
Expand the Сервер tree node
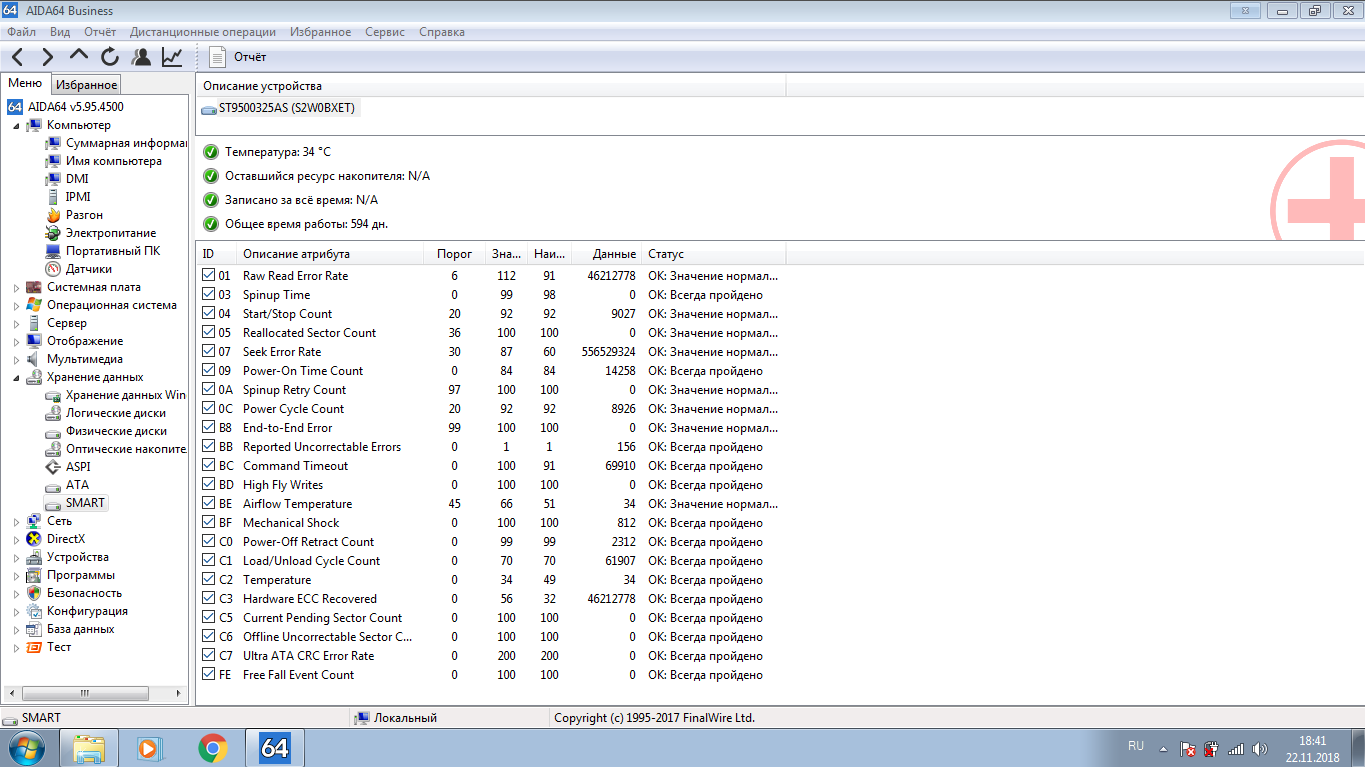coord(16,324)
